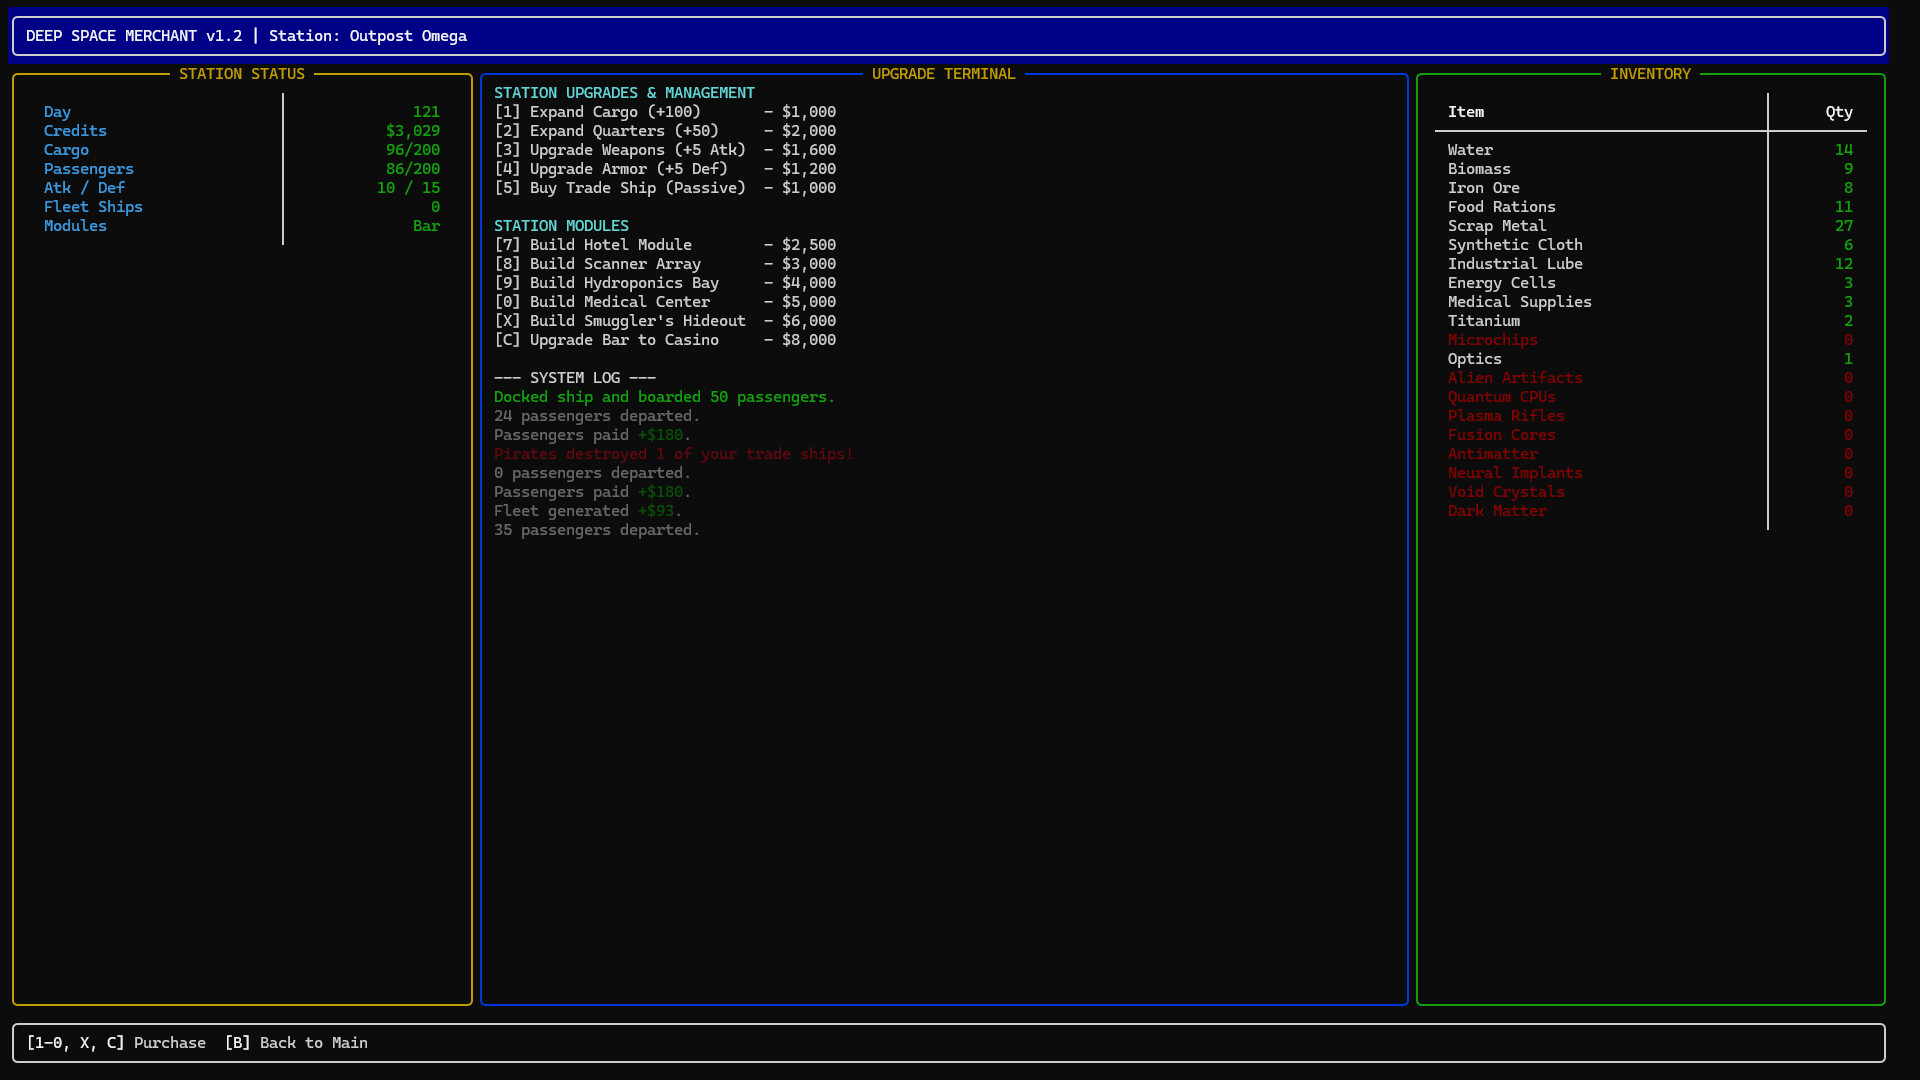Build the Medical Center
The width and height of the screenshot is (1920, 1080).
tap(665, 302)
